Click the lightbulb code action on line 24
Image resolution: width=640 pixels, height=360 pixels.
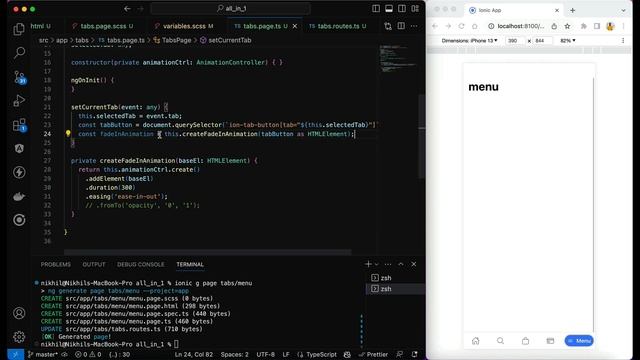tap(68, 133)
